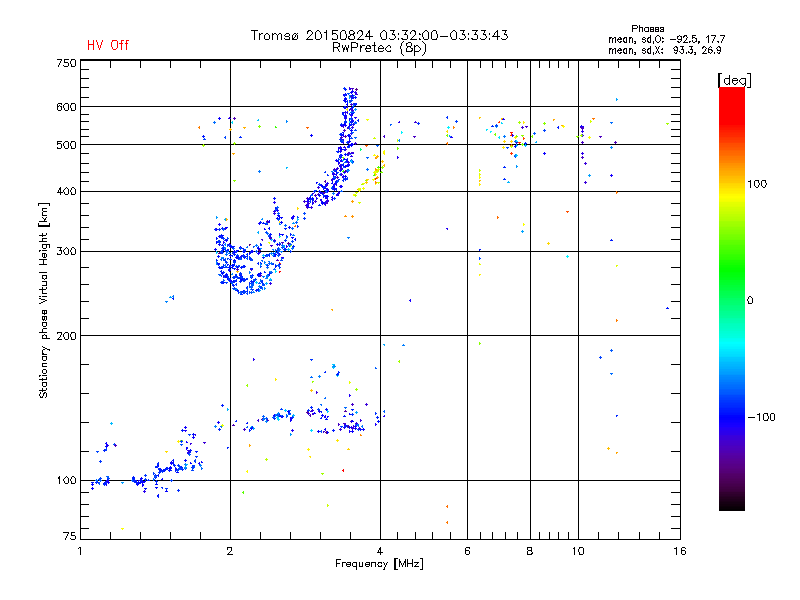Click the '[deg]' colorbar unit label
800x600 pixels.
click(x=734, y=80)
